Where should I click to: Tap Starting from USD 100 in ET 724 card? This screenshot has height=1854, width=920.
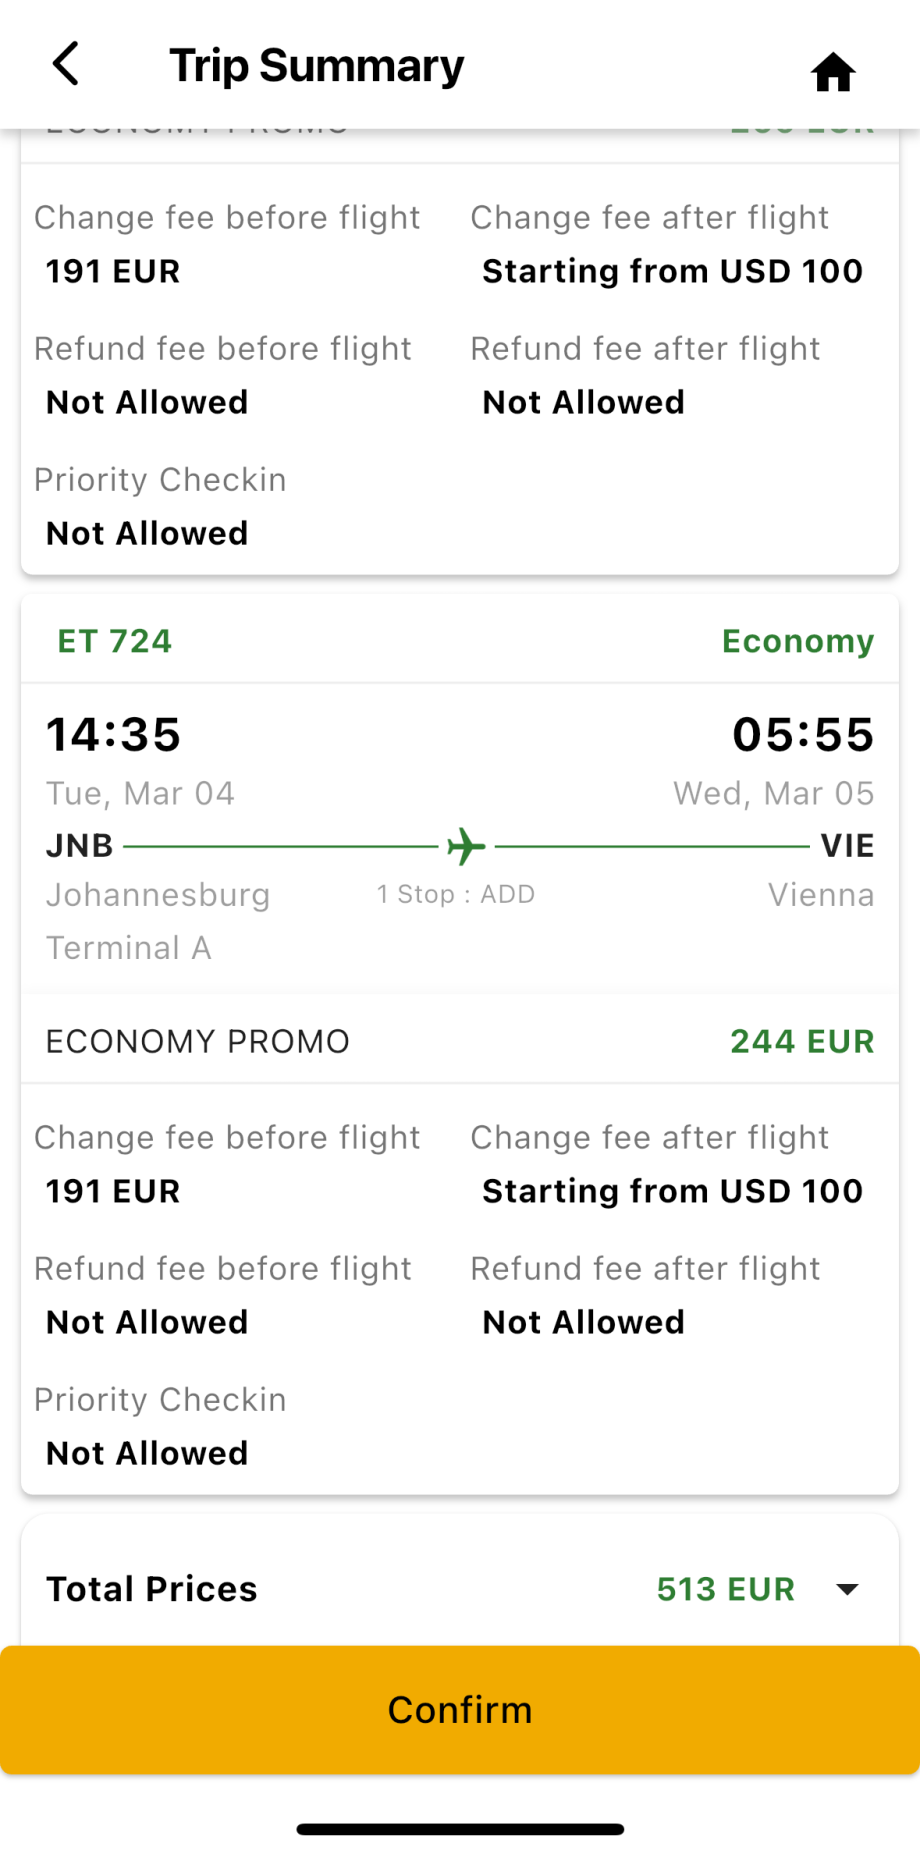[x=672, y=1191]
